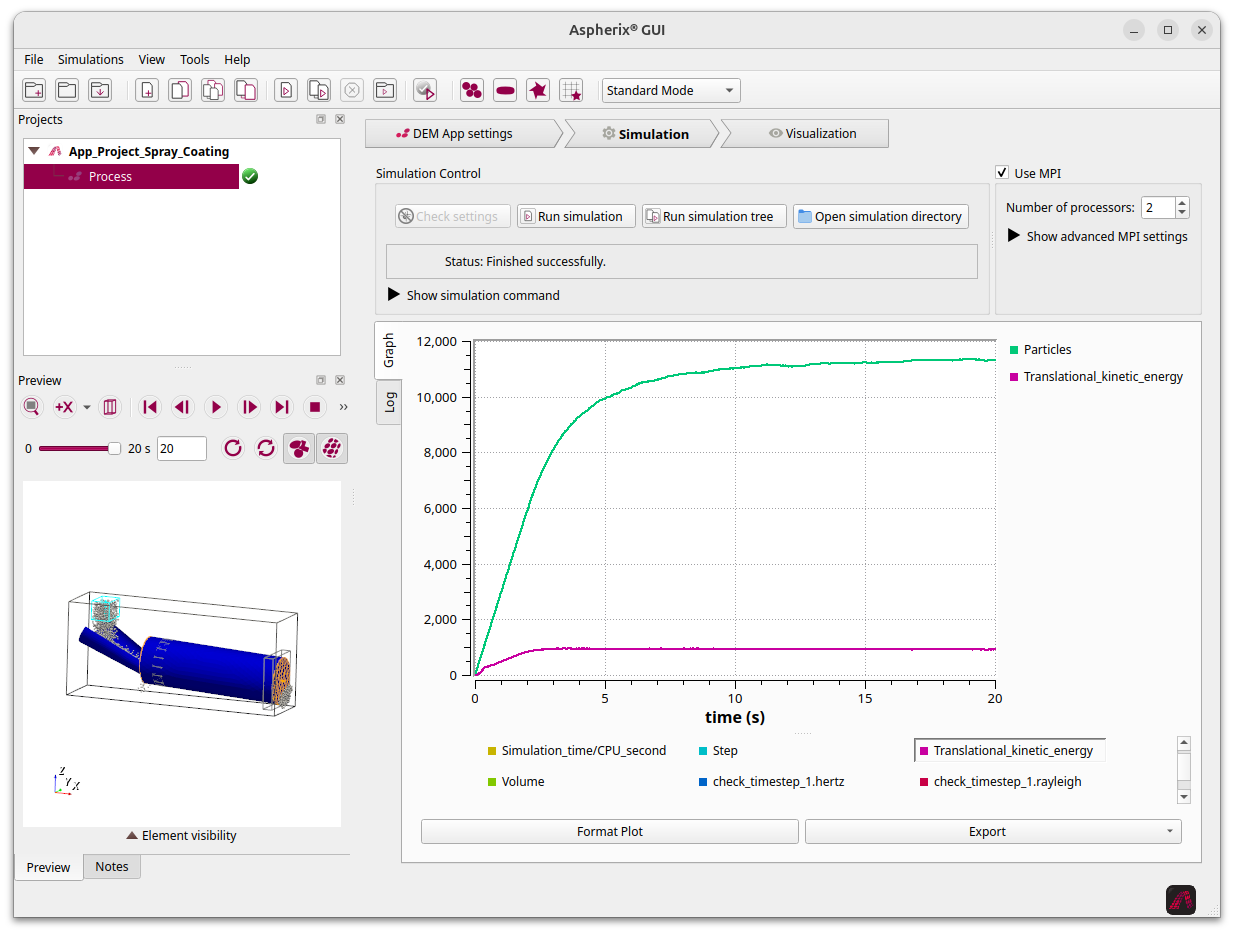Click the two-arrow refresh icon in Preview
Viewport: 1234px width, 934px height.
pos(266,448)
